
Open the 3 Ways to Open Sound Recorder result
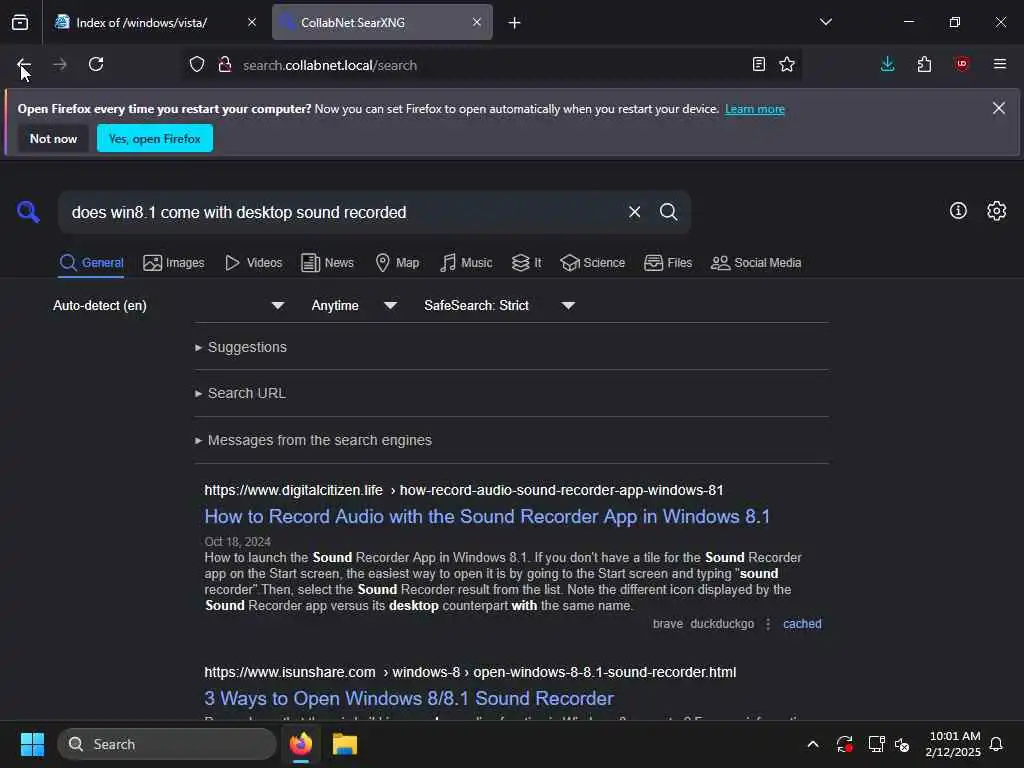pyautogui.click(x=409, y=698)
